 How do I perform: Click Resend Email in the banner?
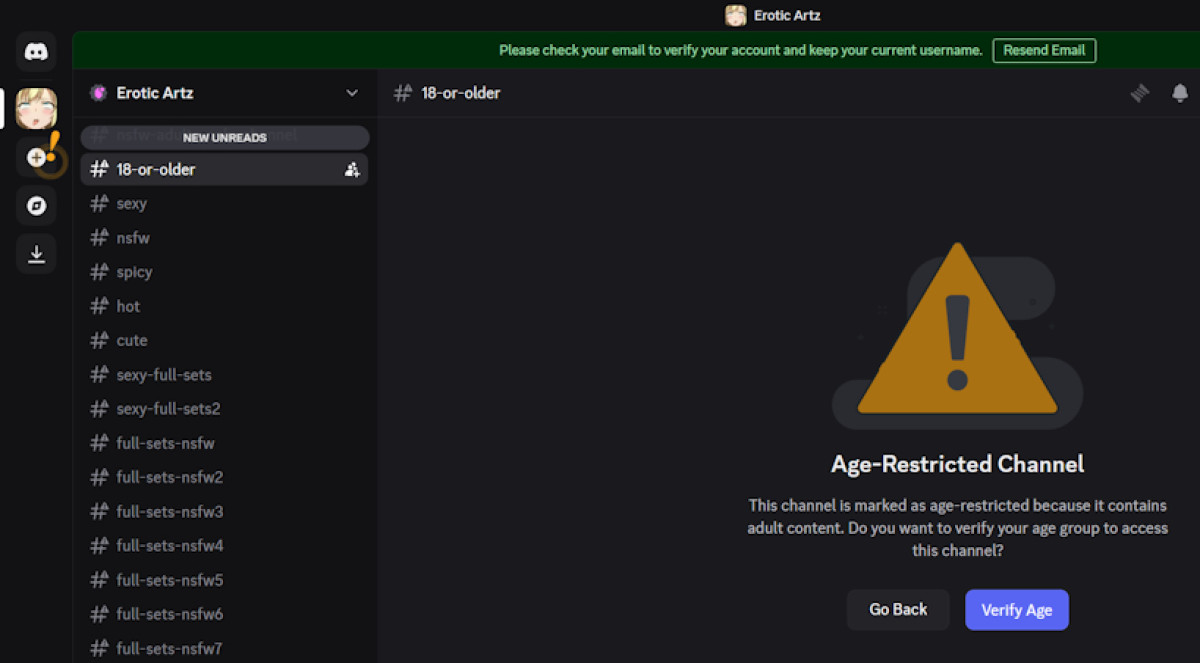pyautogui.click(x=1044, y=50)
